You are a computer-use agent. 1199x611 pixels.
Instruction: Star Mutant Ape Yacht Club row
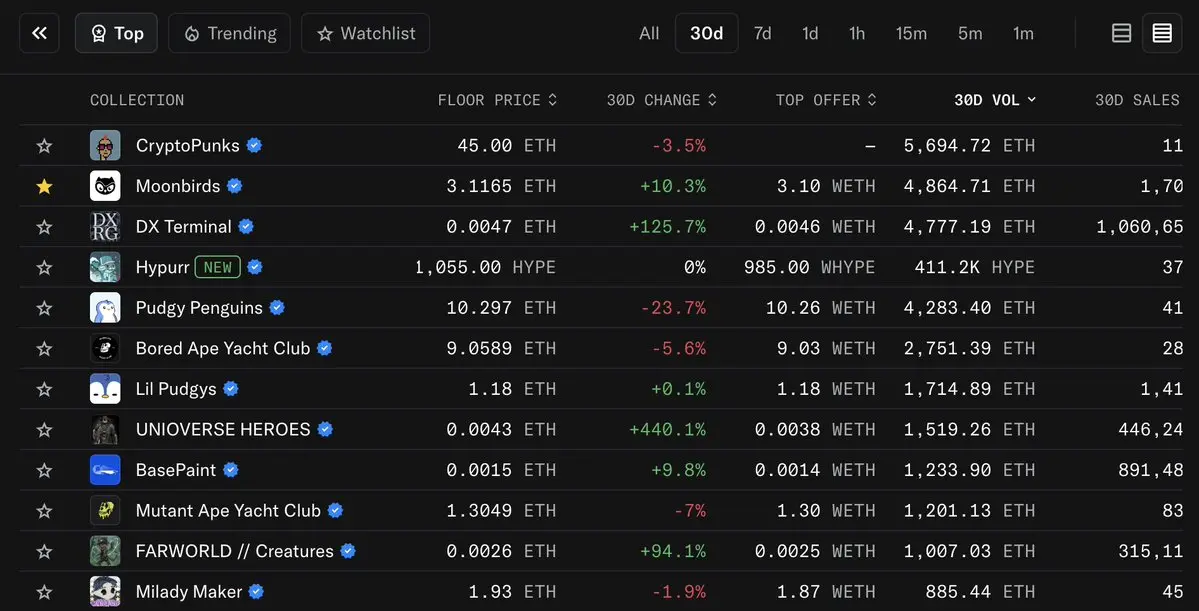[44, 510]
